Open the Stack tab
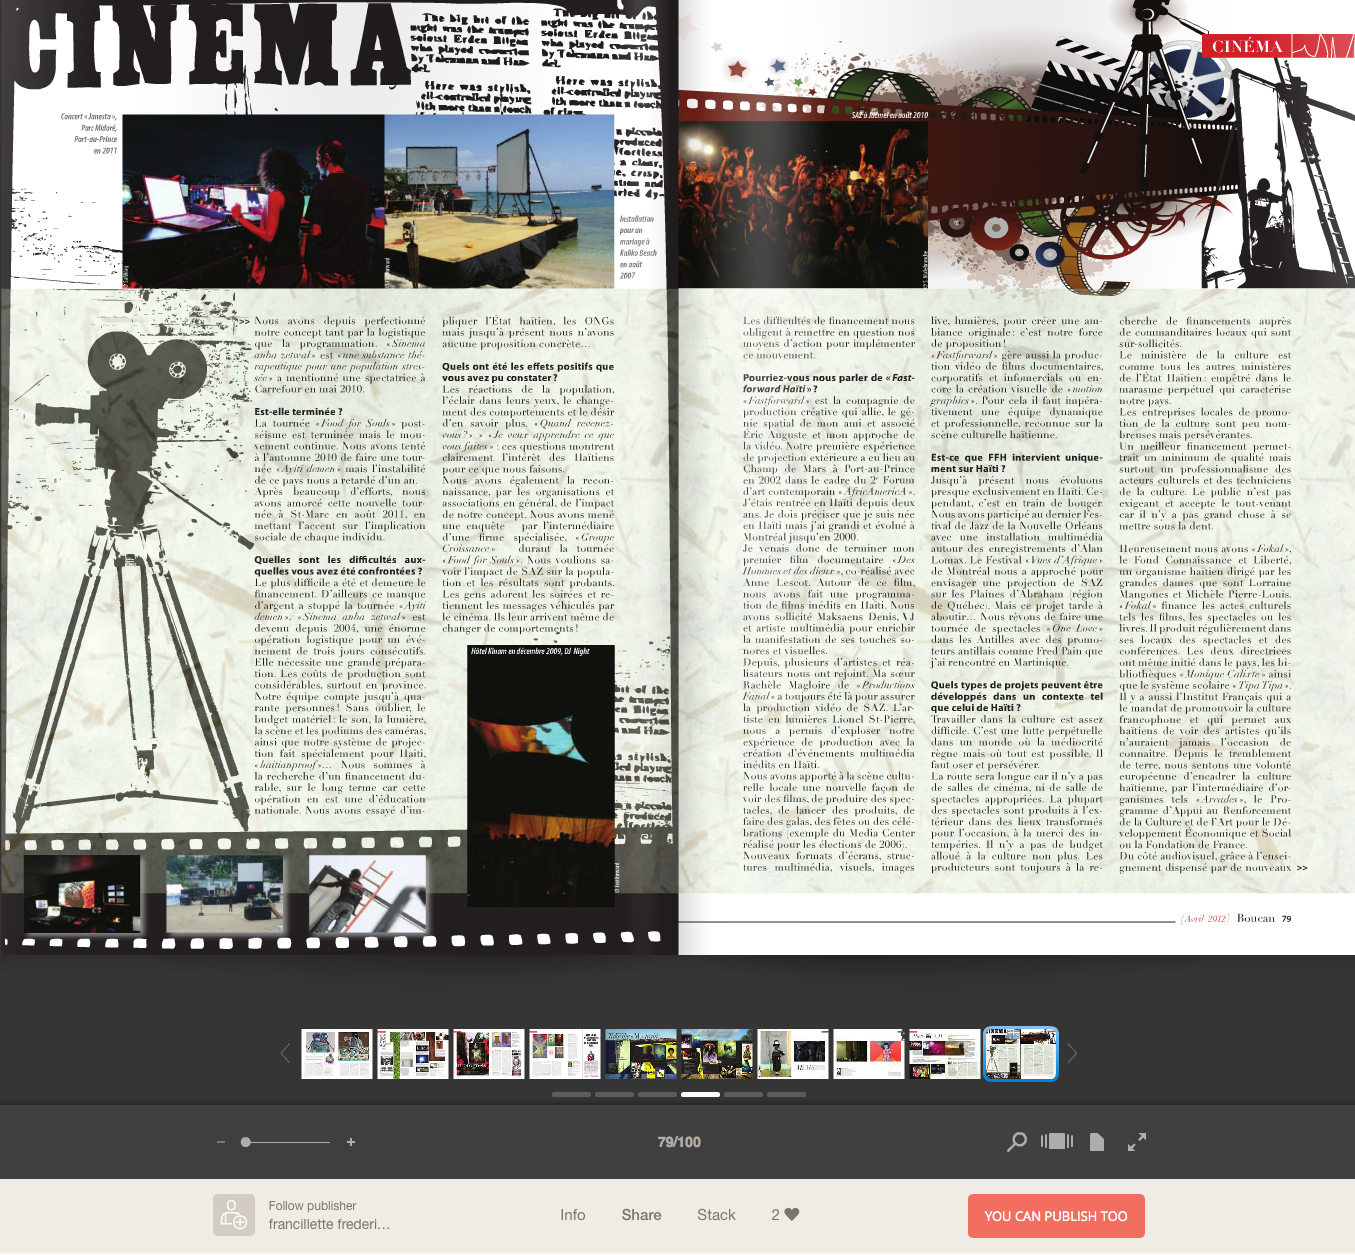Image resolution: width=1355 pixels, height=1255 pixels. tap(716, 1214)
